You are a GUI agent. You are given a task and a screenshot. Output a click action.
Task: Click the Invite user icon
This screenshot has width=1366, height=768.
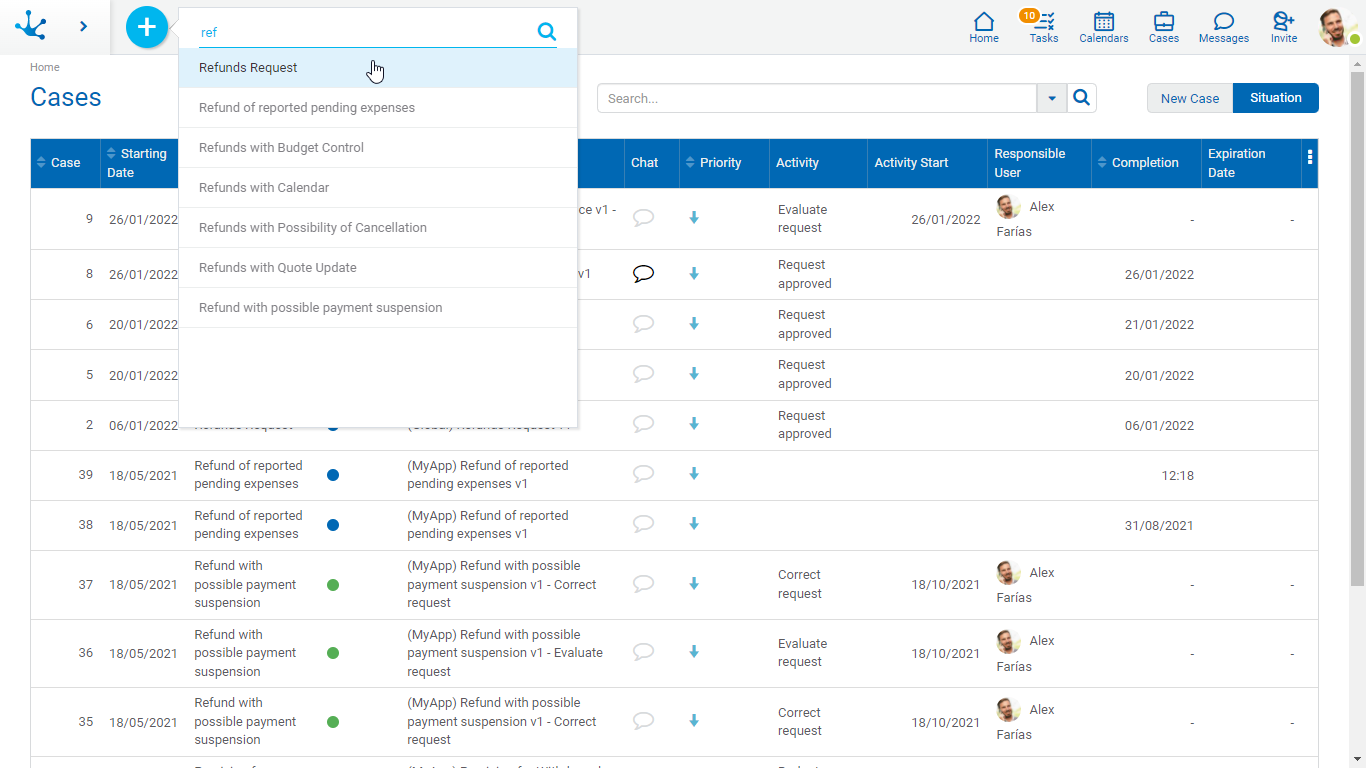click(1284, 27)
